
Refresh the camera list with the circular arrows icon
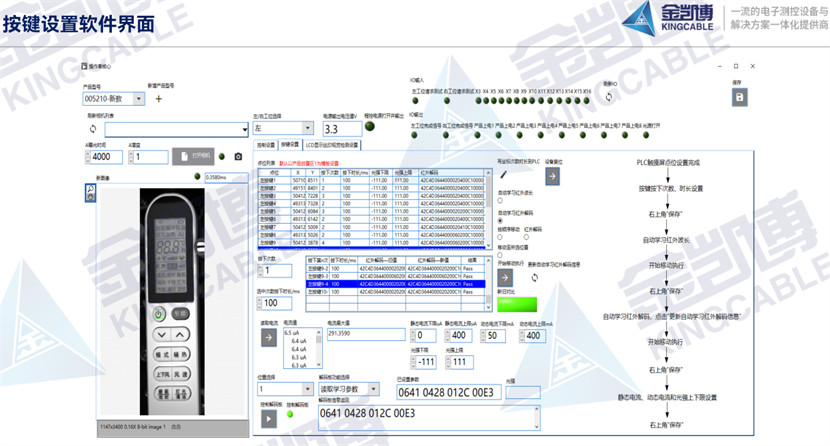click(92, 129)
